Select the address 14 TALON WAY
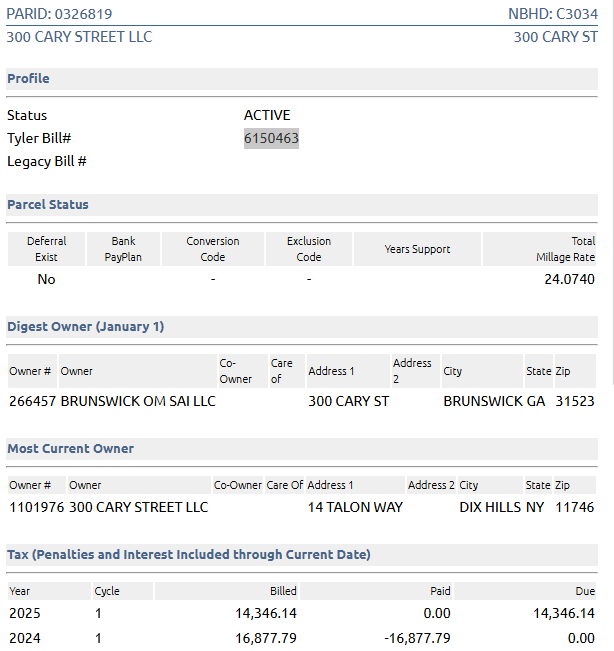The width and height of the screenshot is (614, 651). [x=355, y=507]
